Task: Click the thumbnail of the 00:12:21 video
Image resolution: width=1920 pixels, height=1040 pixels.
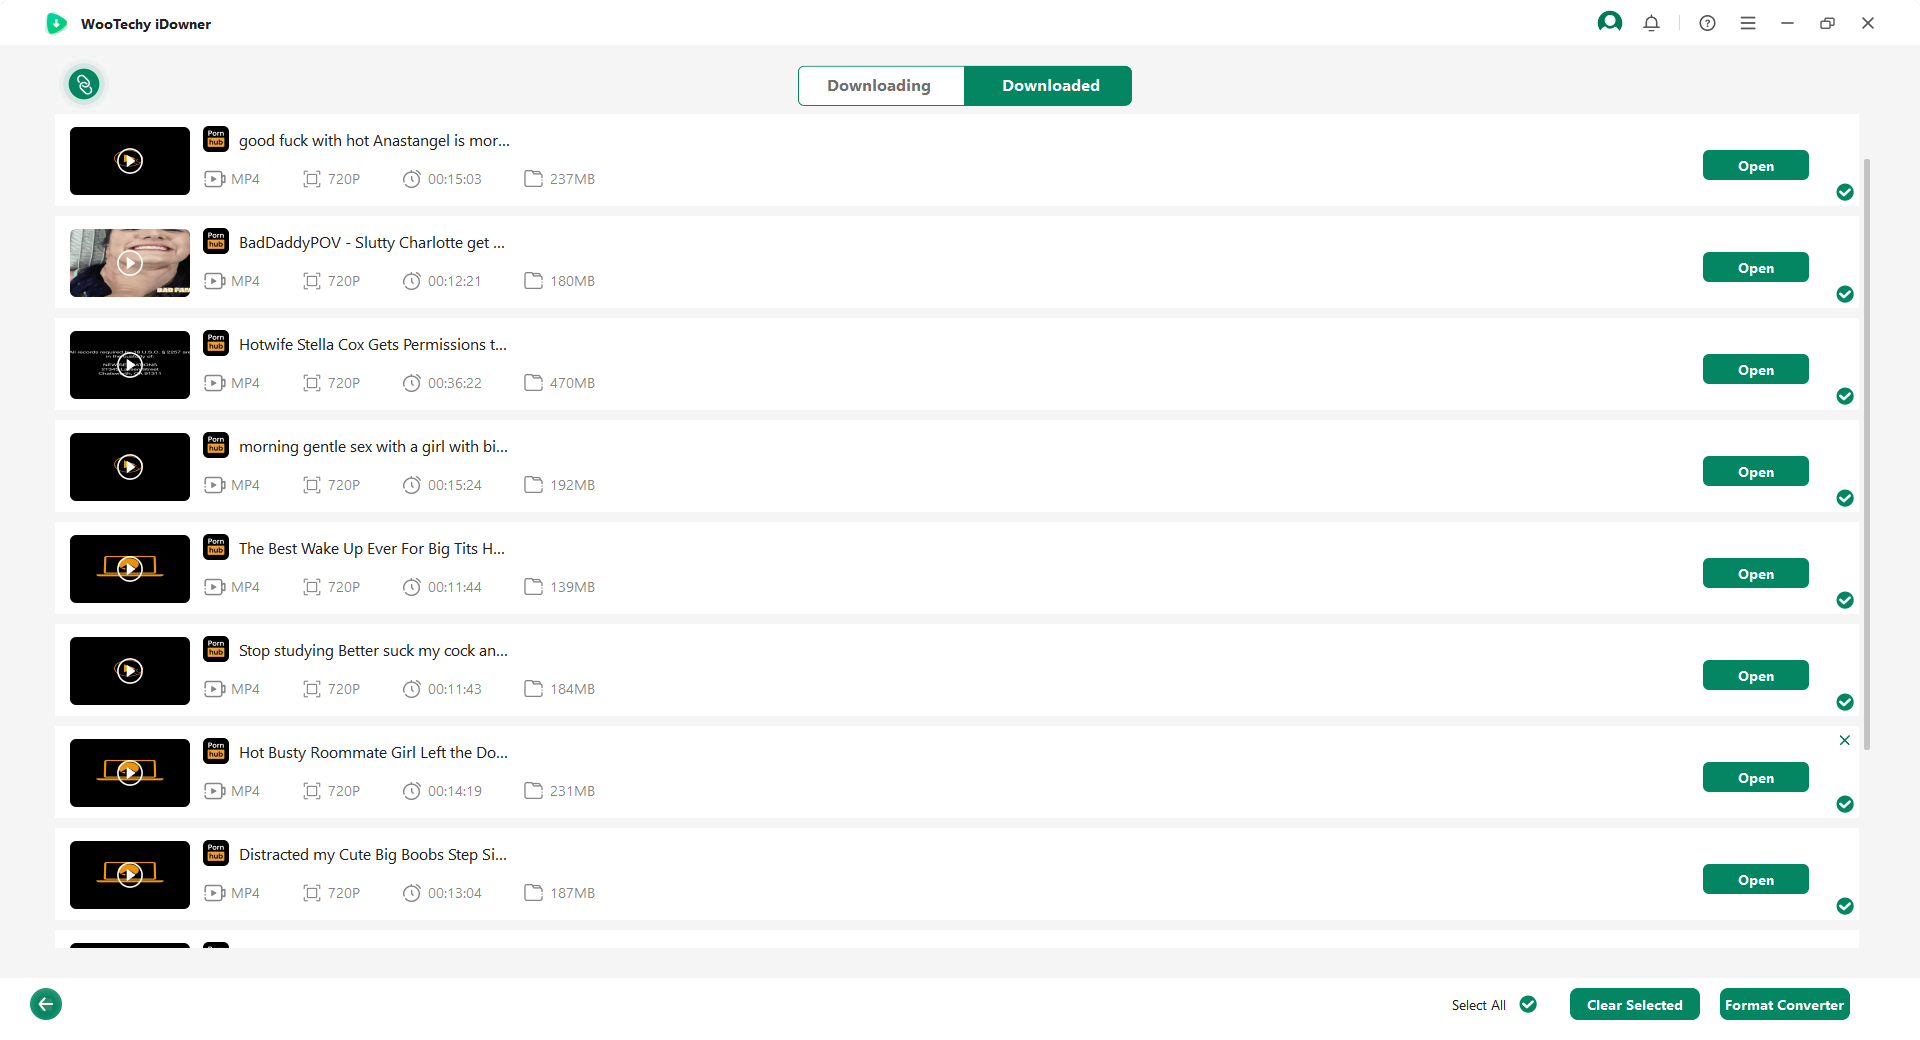Action: pyautogui.click(x=130, y=263)
